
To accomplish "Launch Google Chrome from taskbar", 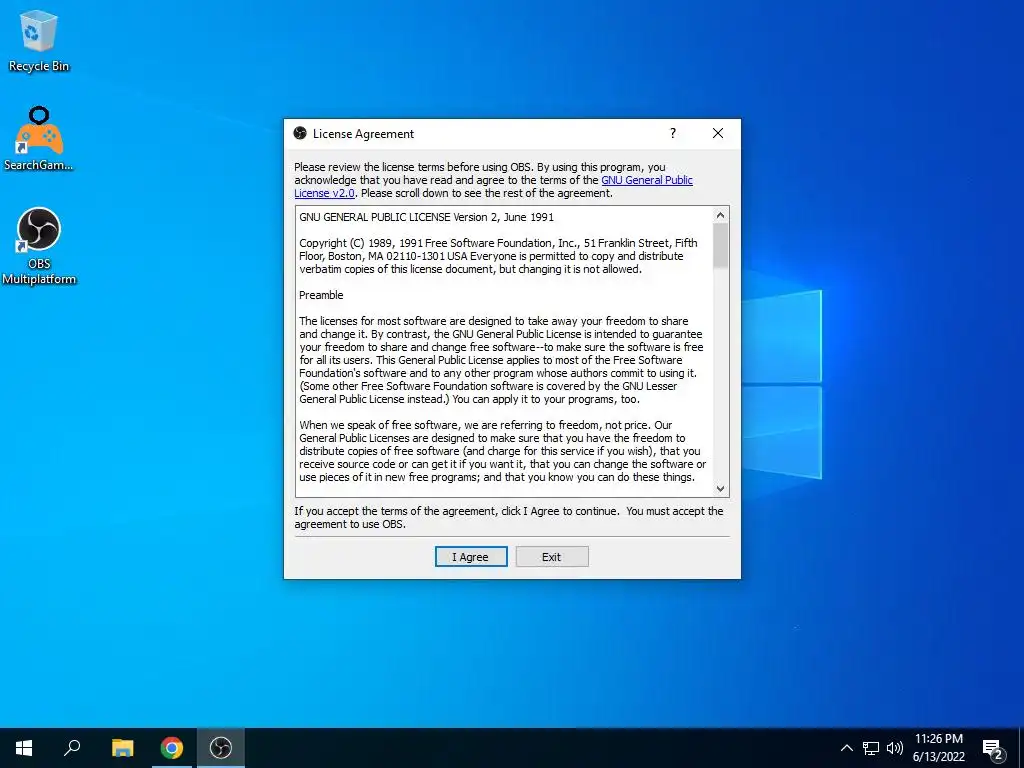I will point(172,748).
